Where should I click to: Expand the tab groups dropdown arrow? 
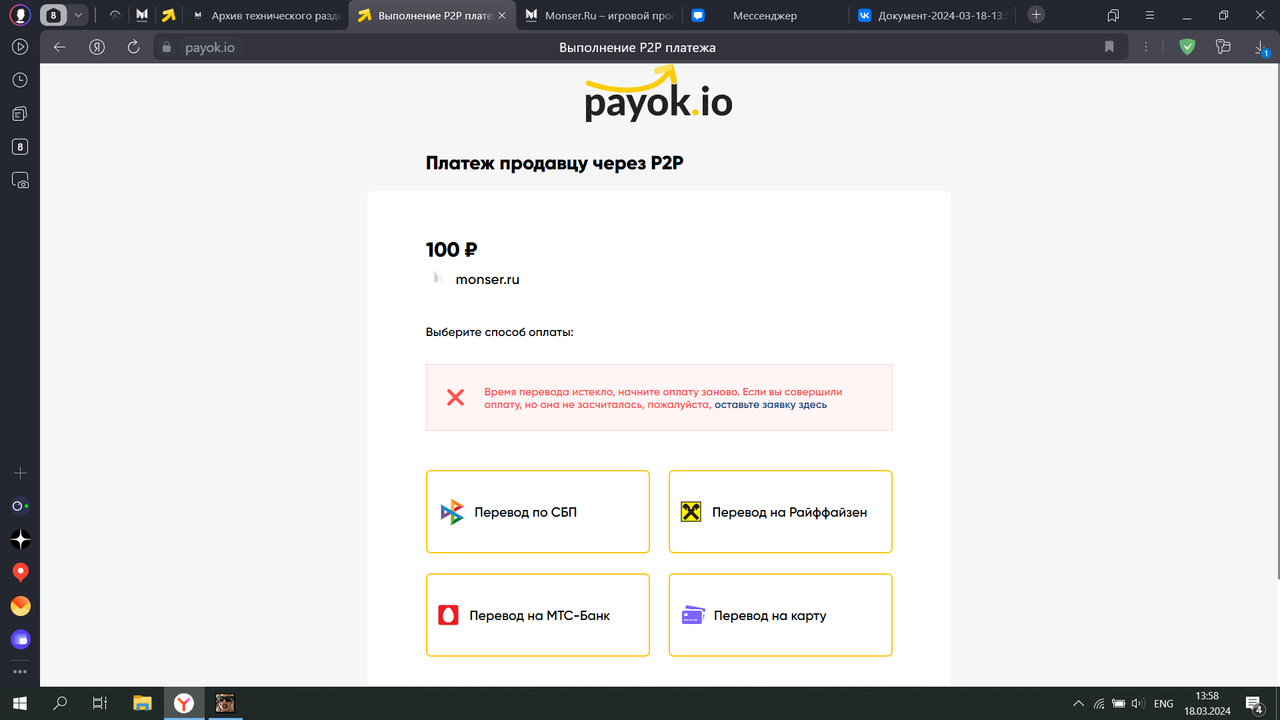[x=78, y=15]
